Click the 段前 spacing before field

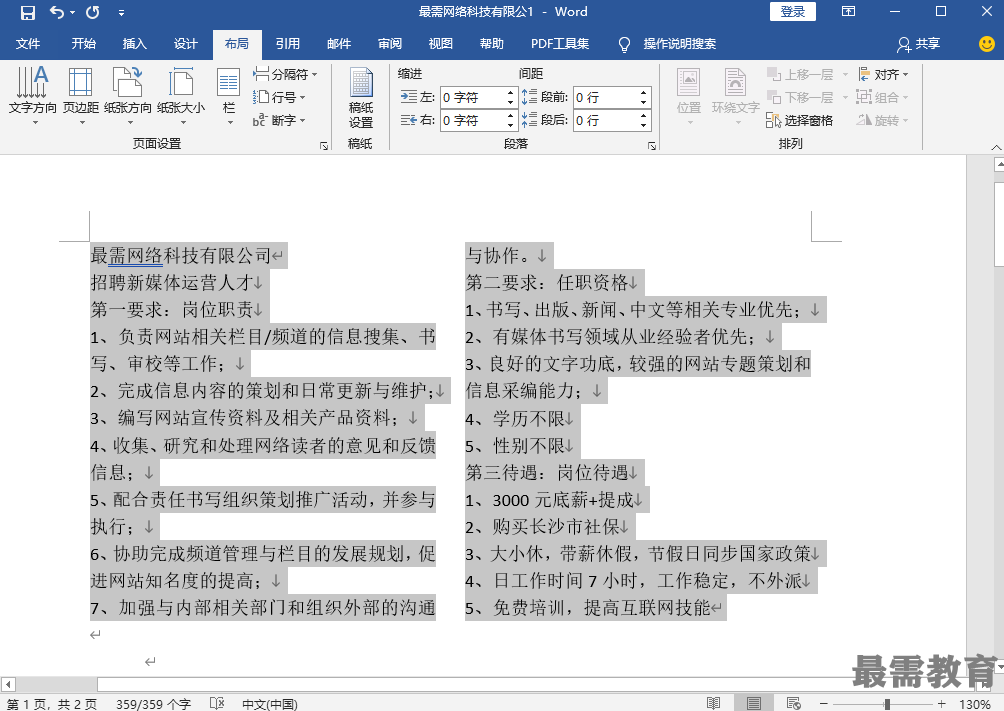(x=605, y=97)
